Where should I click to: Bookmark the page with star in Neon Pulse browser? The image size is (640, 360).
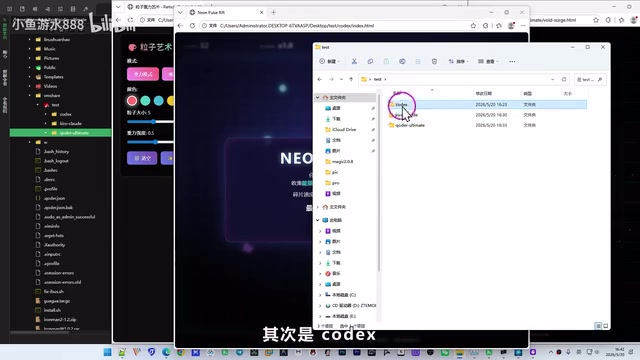pos(473,26)
